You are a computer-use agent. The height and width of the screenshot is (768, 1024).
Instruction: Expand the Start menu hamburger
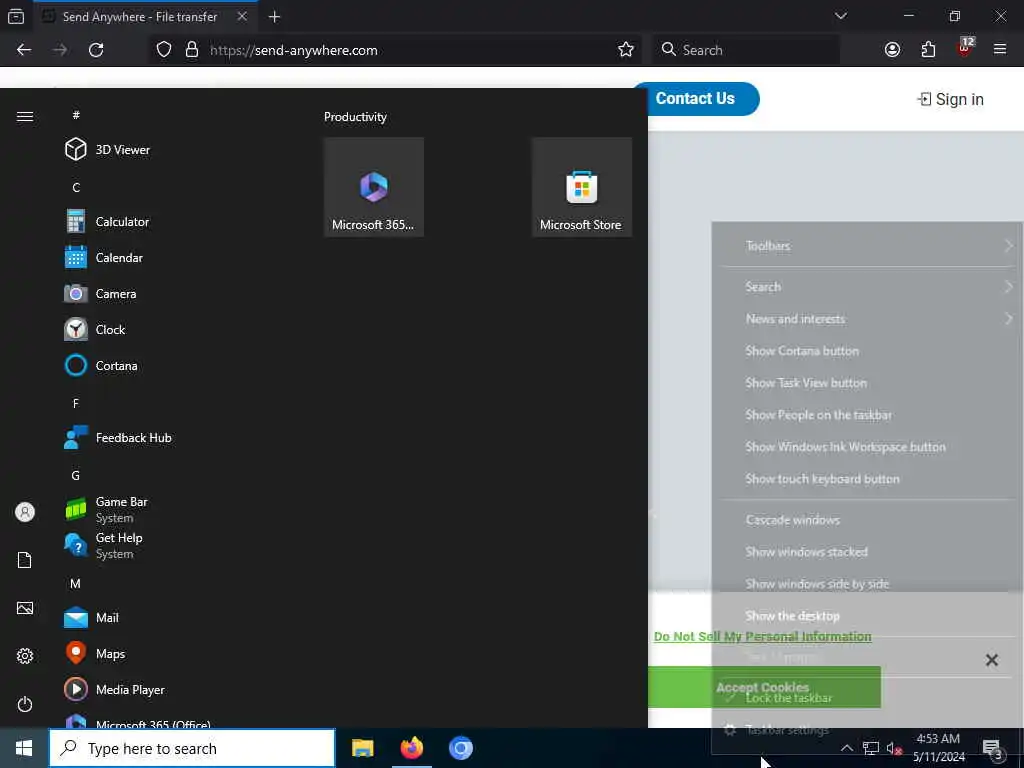[x=25, y=116]
